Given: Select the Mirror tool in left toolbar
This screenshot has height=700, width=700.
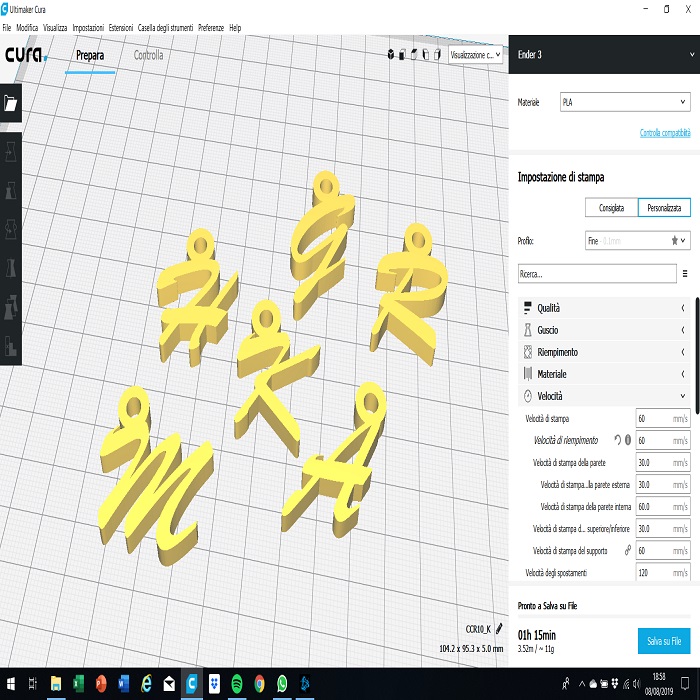Looking at the screenshot, I should 11,268.
